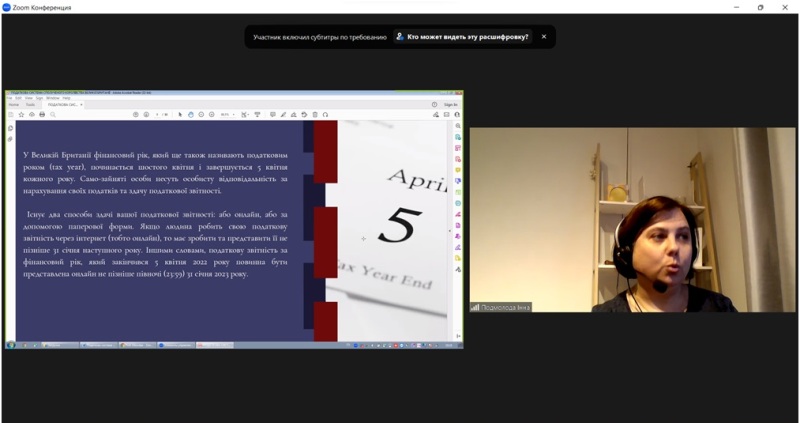800x423 pixels.
Task: Open the zoom percentage dropdown
Action: tap(228, 115)
